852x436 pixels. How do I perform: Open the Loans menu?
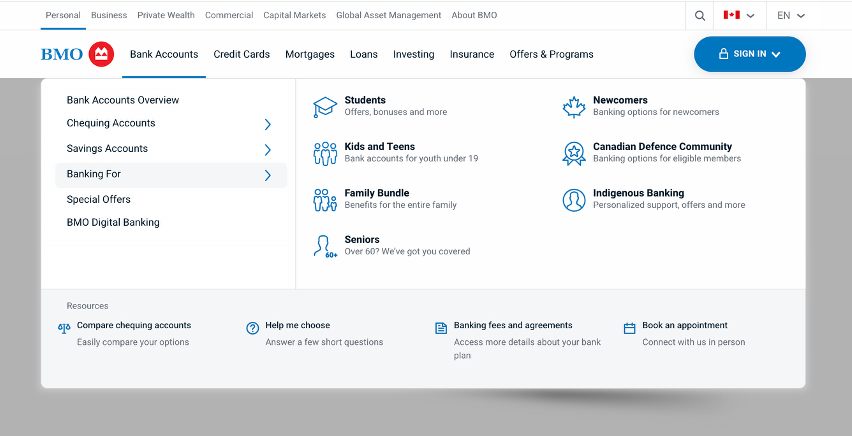(364, 54)
